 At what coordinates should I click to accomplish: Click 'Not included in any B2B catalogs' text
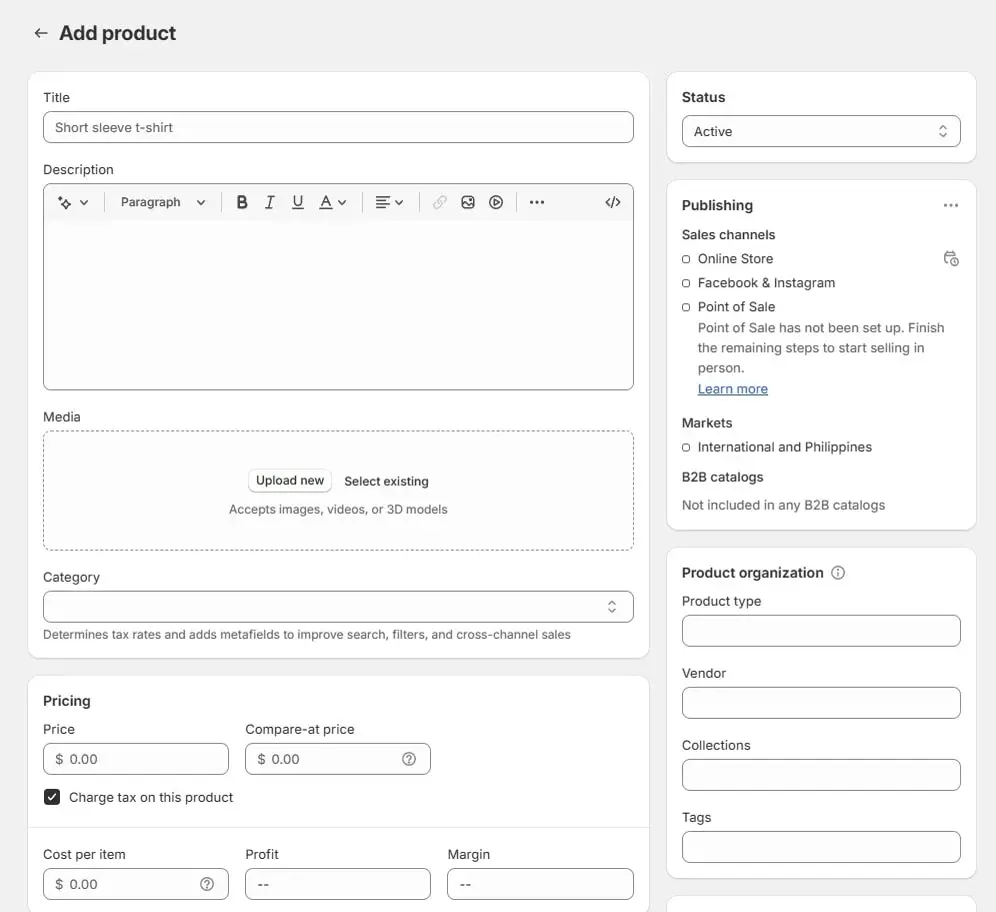click(x=783, y=505)
